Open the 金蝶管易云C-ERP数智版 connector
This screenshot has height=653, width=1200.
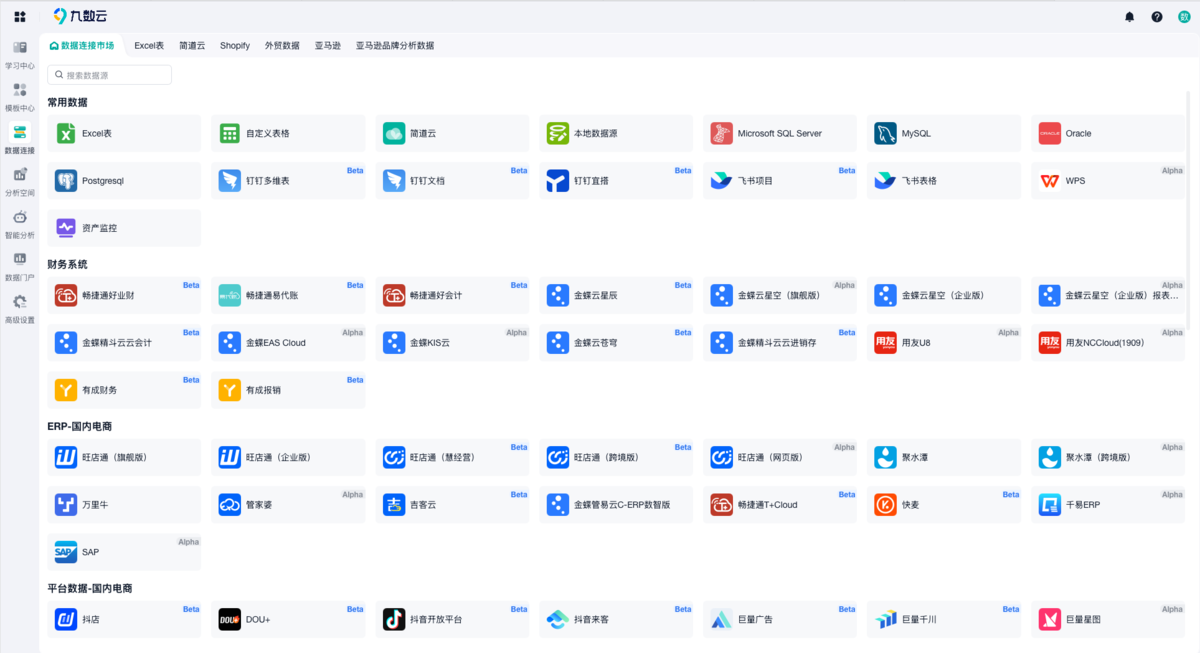(x=616, y=505)
